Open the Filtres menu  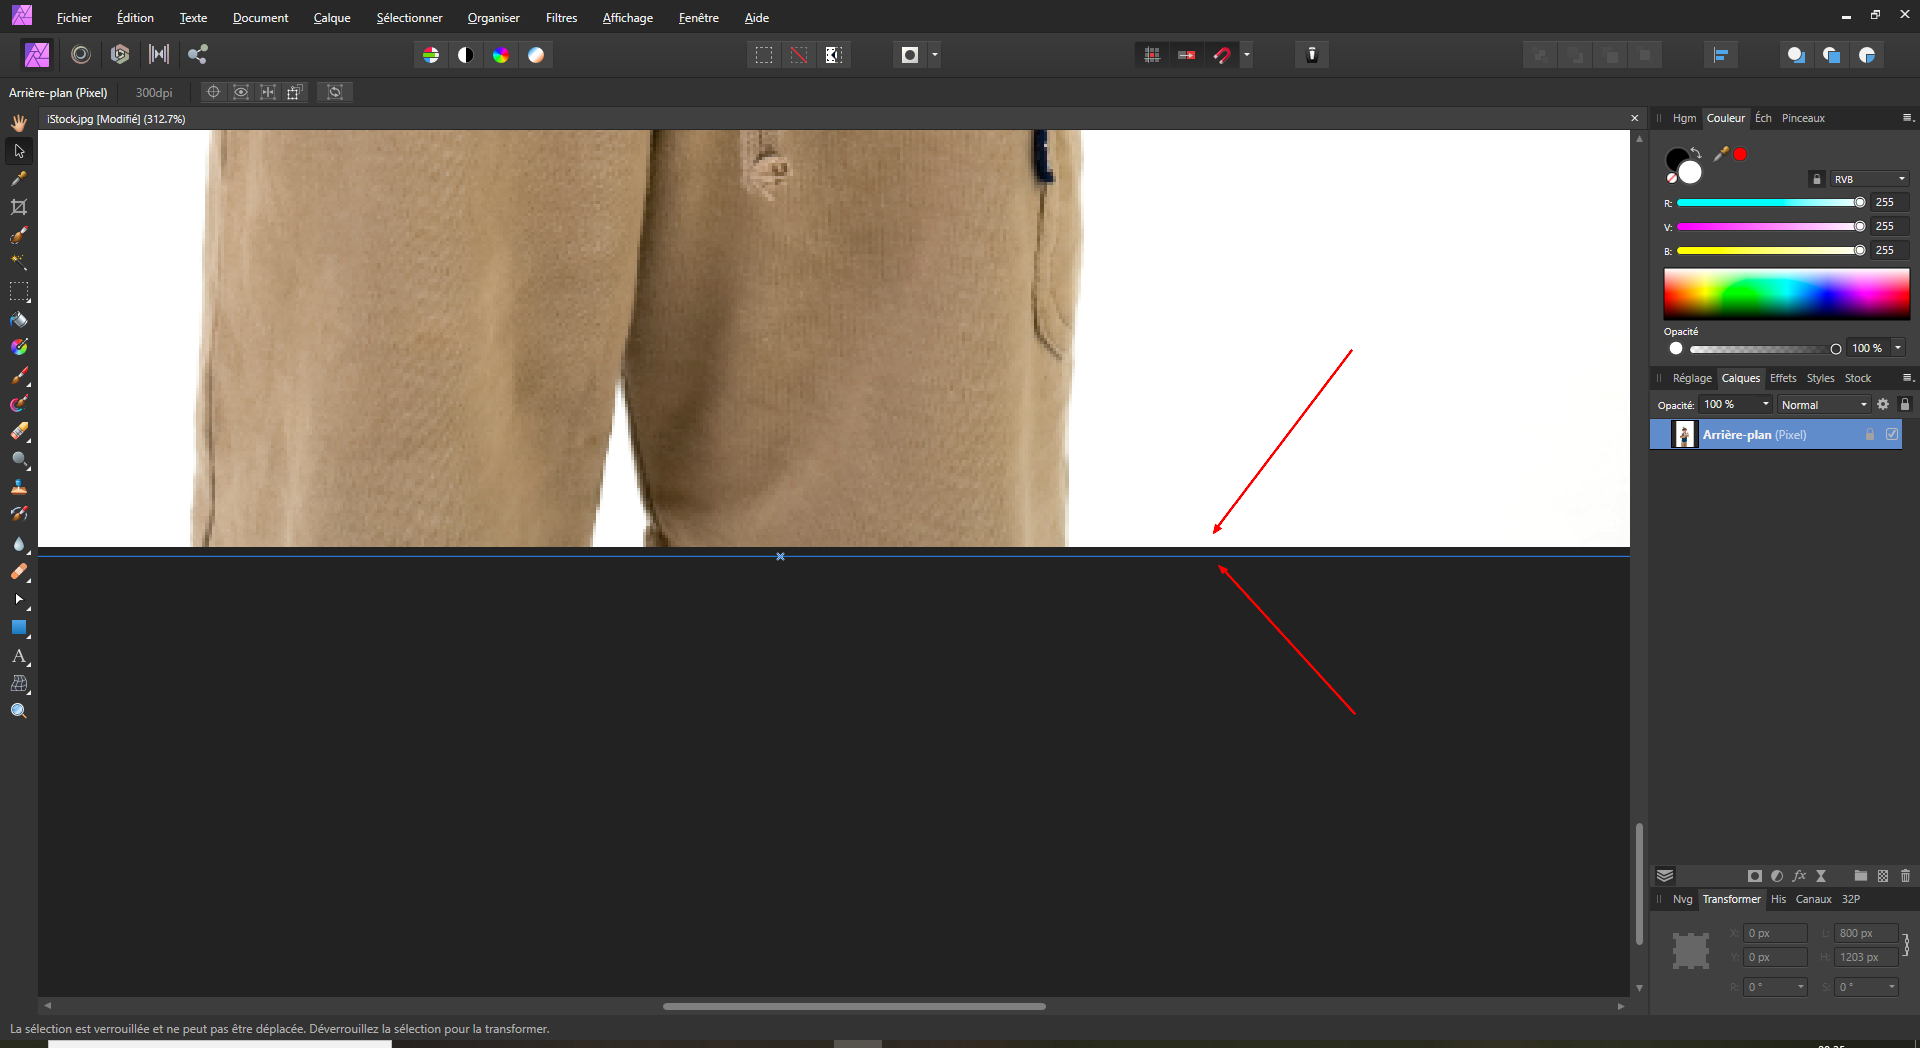tap(561, 18)
